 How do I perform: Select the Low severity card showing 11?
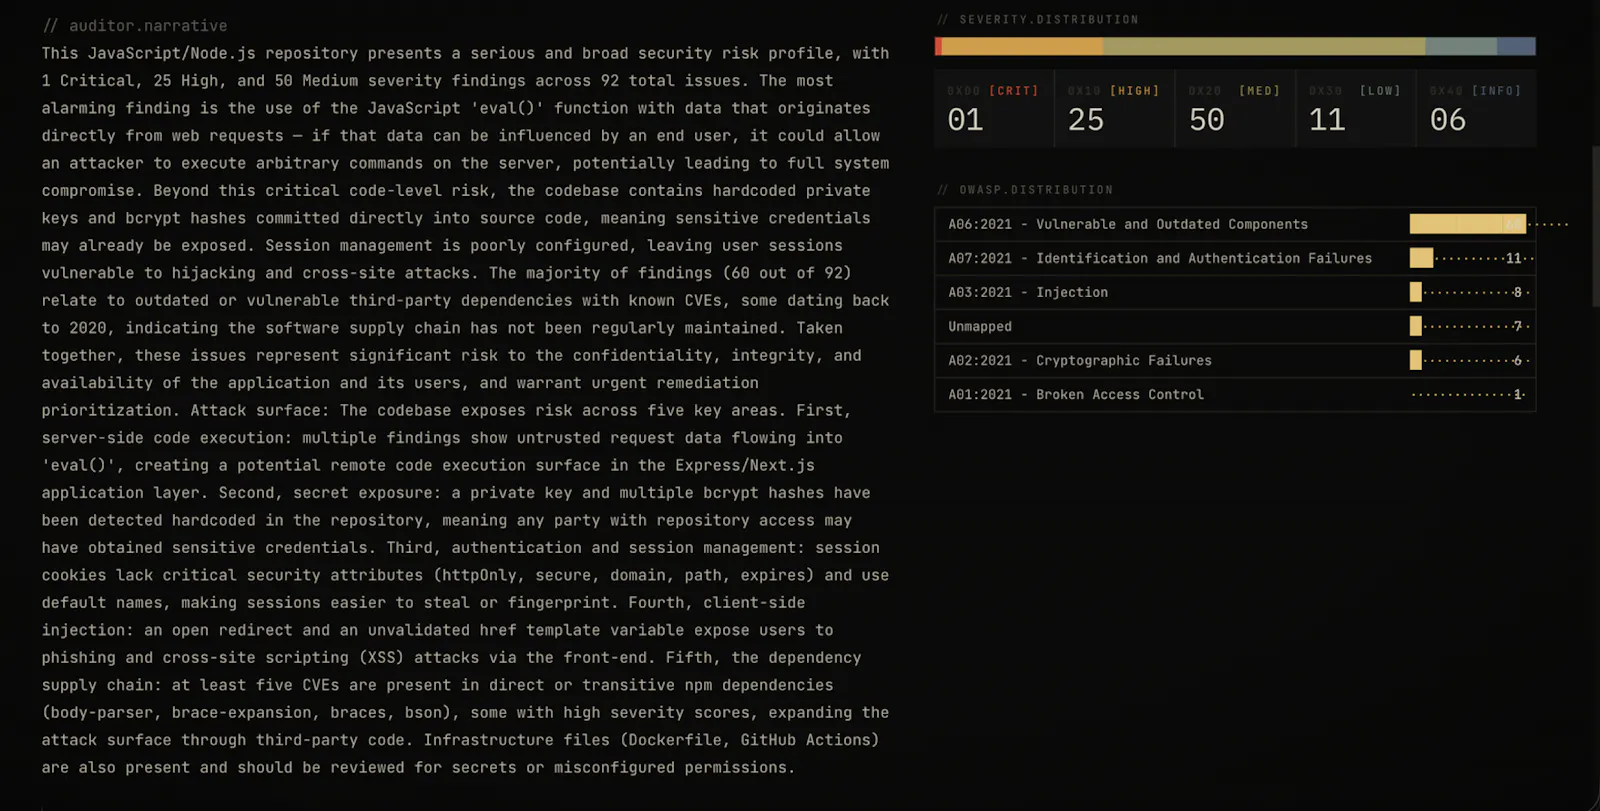(x=1356, y=109)
